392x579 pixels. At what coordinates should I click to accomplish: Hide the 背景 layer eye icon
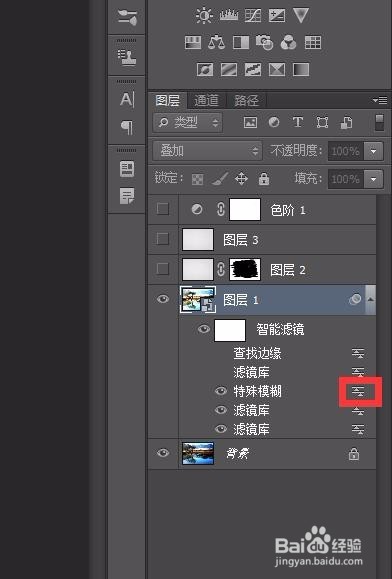coord(163,453)
